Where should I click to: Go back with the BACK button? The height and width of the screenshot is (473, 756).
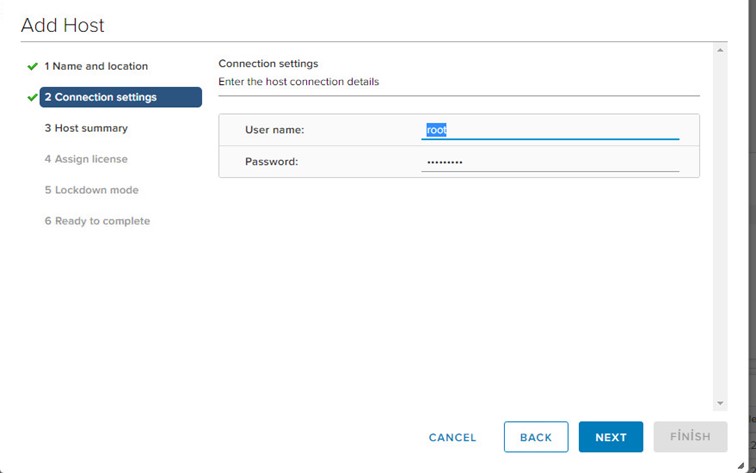536,437
